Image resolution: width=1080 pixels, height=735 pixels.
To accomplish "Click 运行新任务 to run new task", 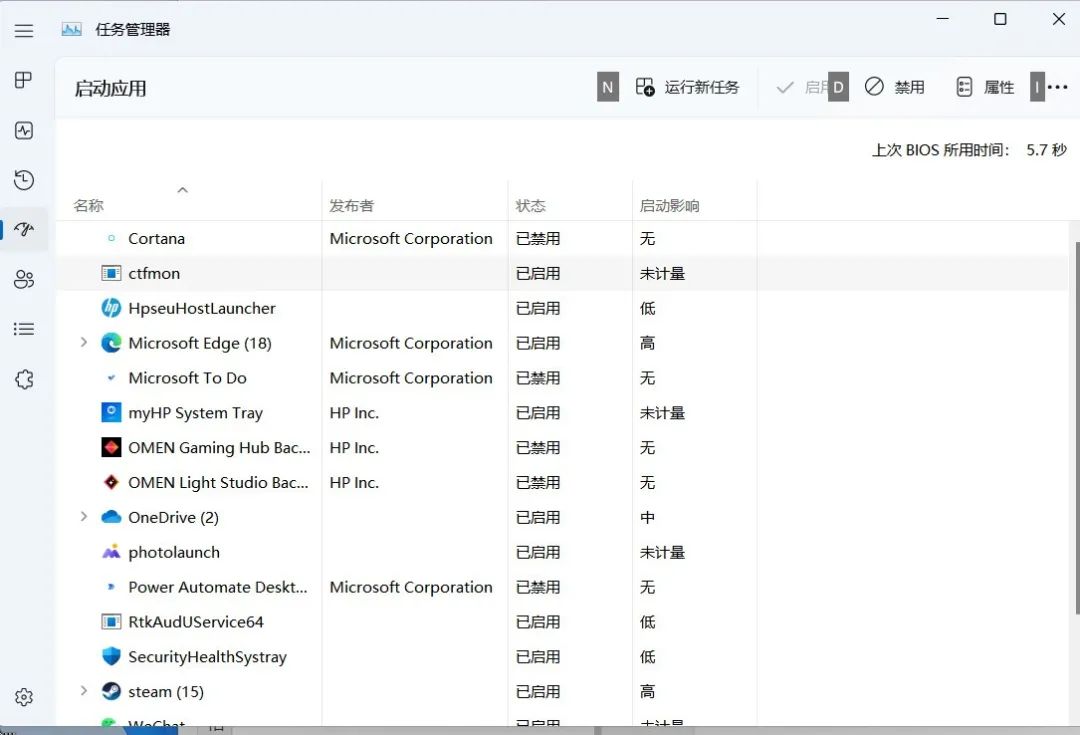I will [x=687, y=87].
